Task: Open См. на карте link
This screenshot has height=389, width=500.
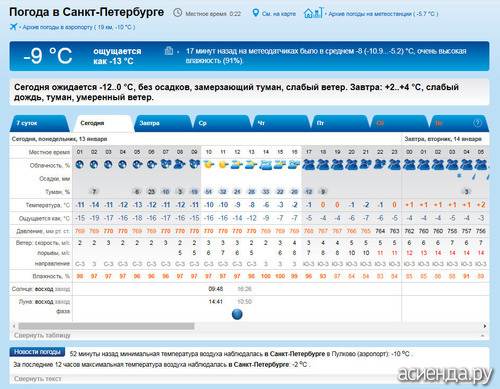Action: (279, 14)
